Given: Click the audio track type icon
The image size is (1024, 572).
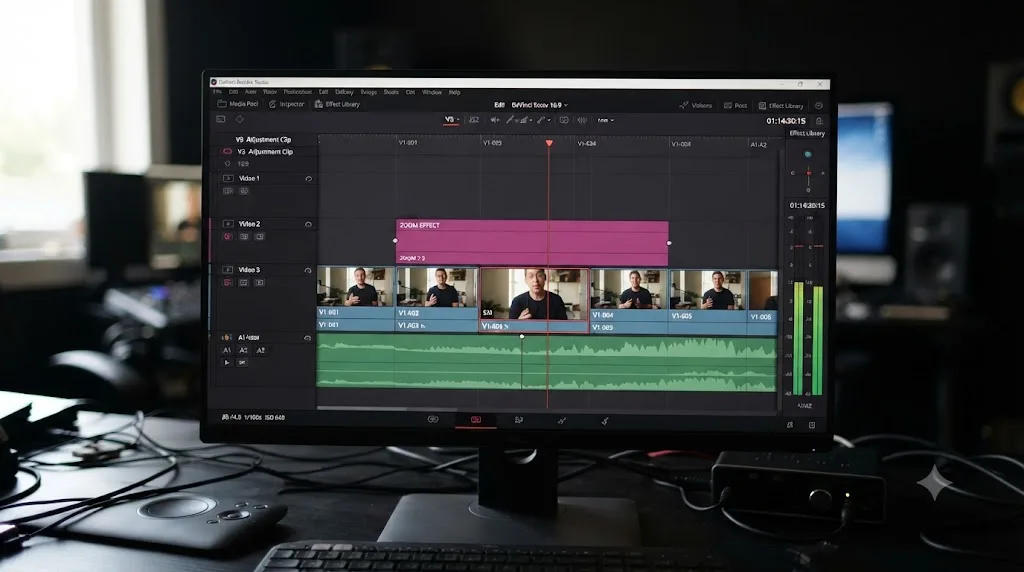Looking at the screenshot, I should [227, 338].
